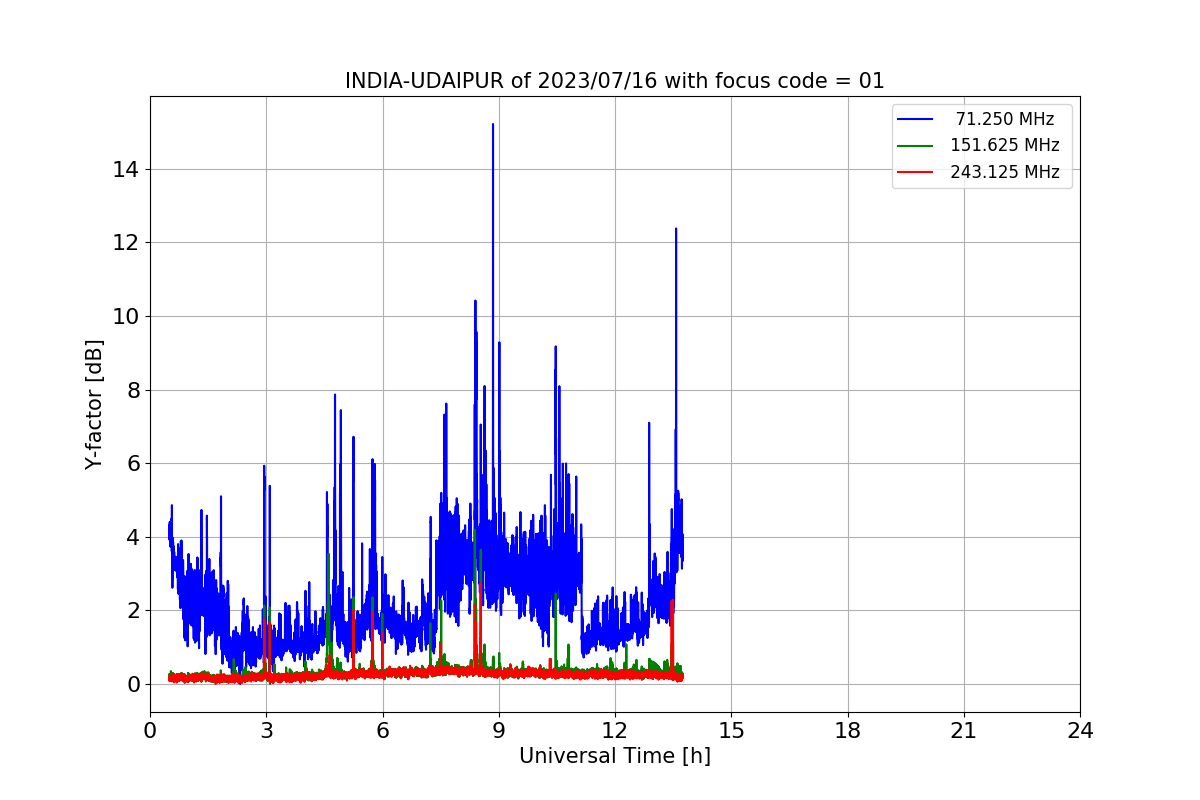This screenshot has height=800, width=1200.
Task: Click y-axis tick label 4
Action: 133,537
